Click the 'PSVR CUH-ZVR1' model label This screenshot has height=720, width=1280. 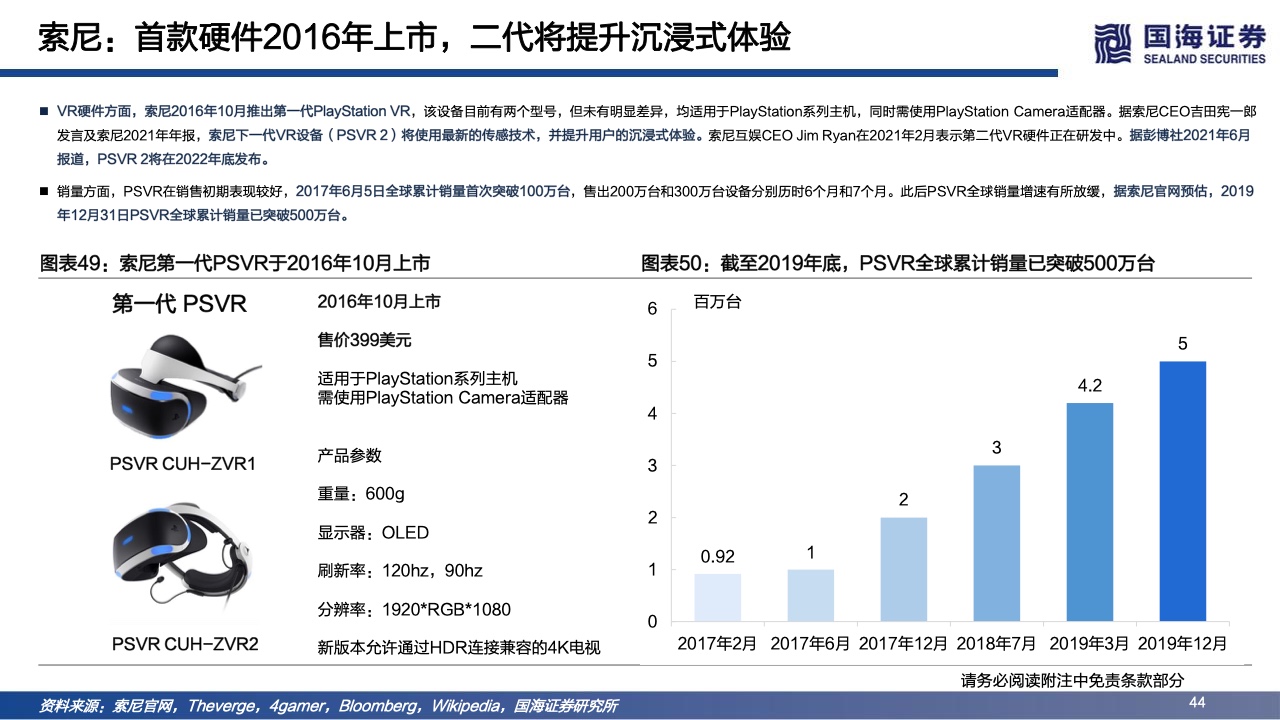183,464
